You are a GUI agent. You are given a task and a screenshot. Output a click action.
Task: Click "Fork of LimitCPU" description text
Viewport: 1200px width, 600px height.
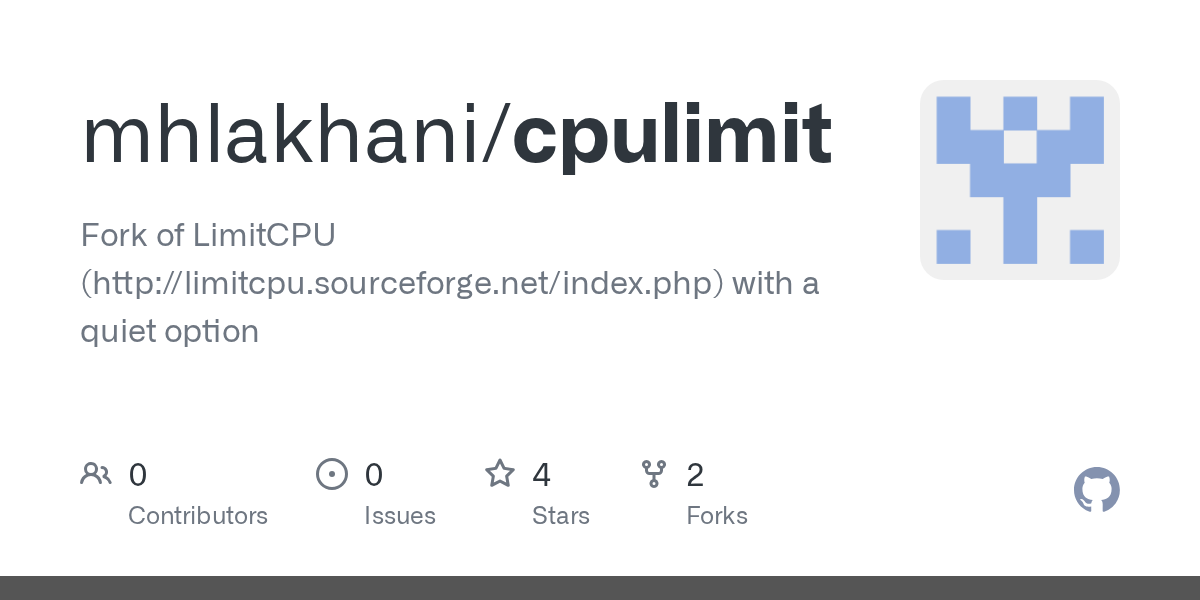pyautogui.click(x=208, y=236)
